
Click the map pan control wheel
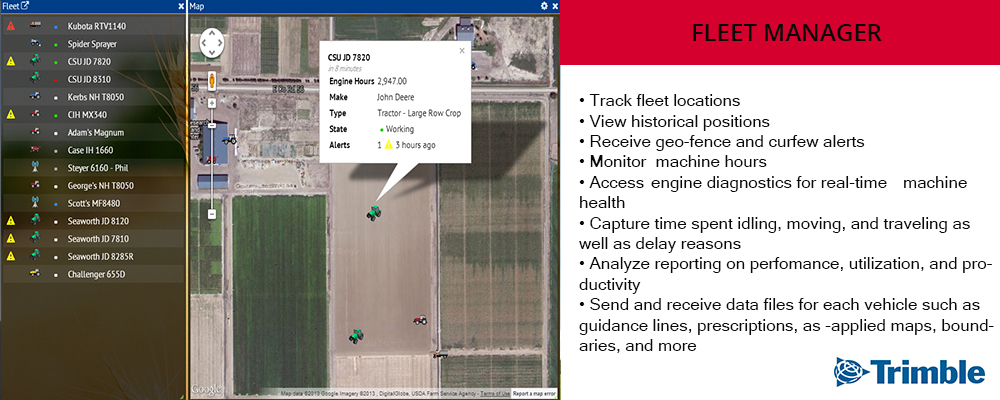click(x=213, y=42)
